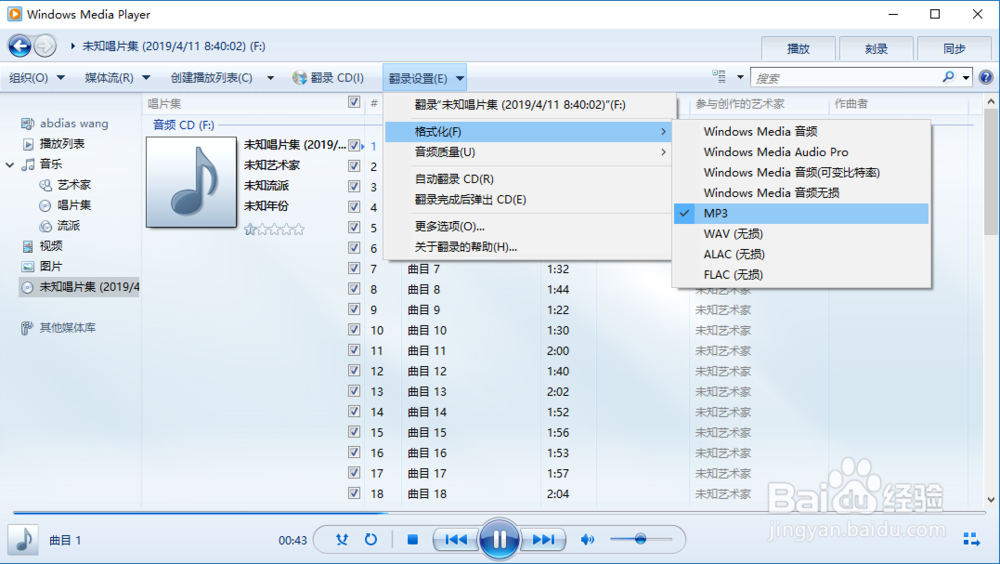Open the view options dropdown arrow
This screenshot has height=564, width=1000.
pyautogui.click(x=740, y=77)
